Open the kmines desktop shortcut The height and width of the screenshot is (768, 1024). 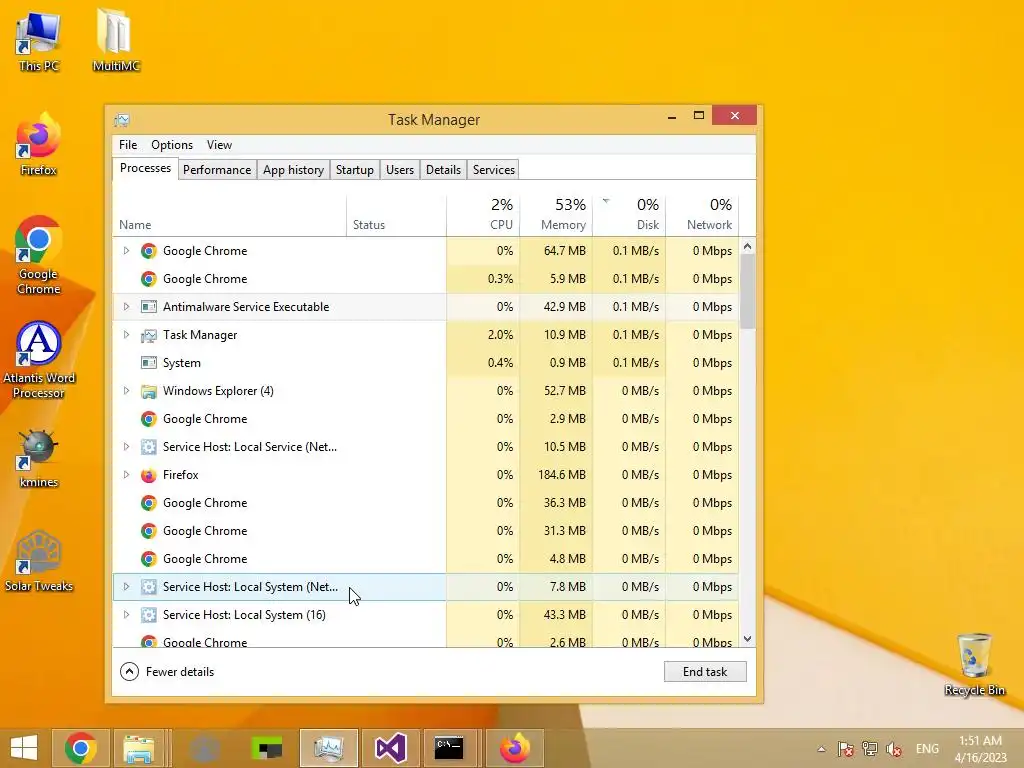pos(39,459)
